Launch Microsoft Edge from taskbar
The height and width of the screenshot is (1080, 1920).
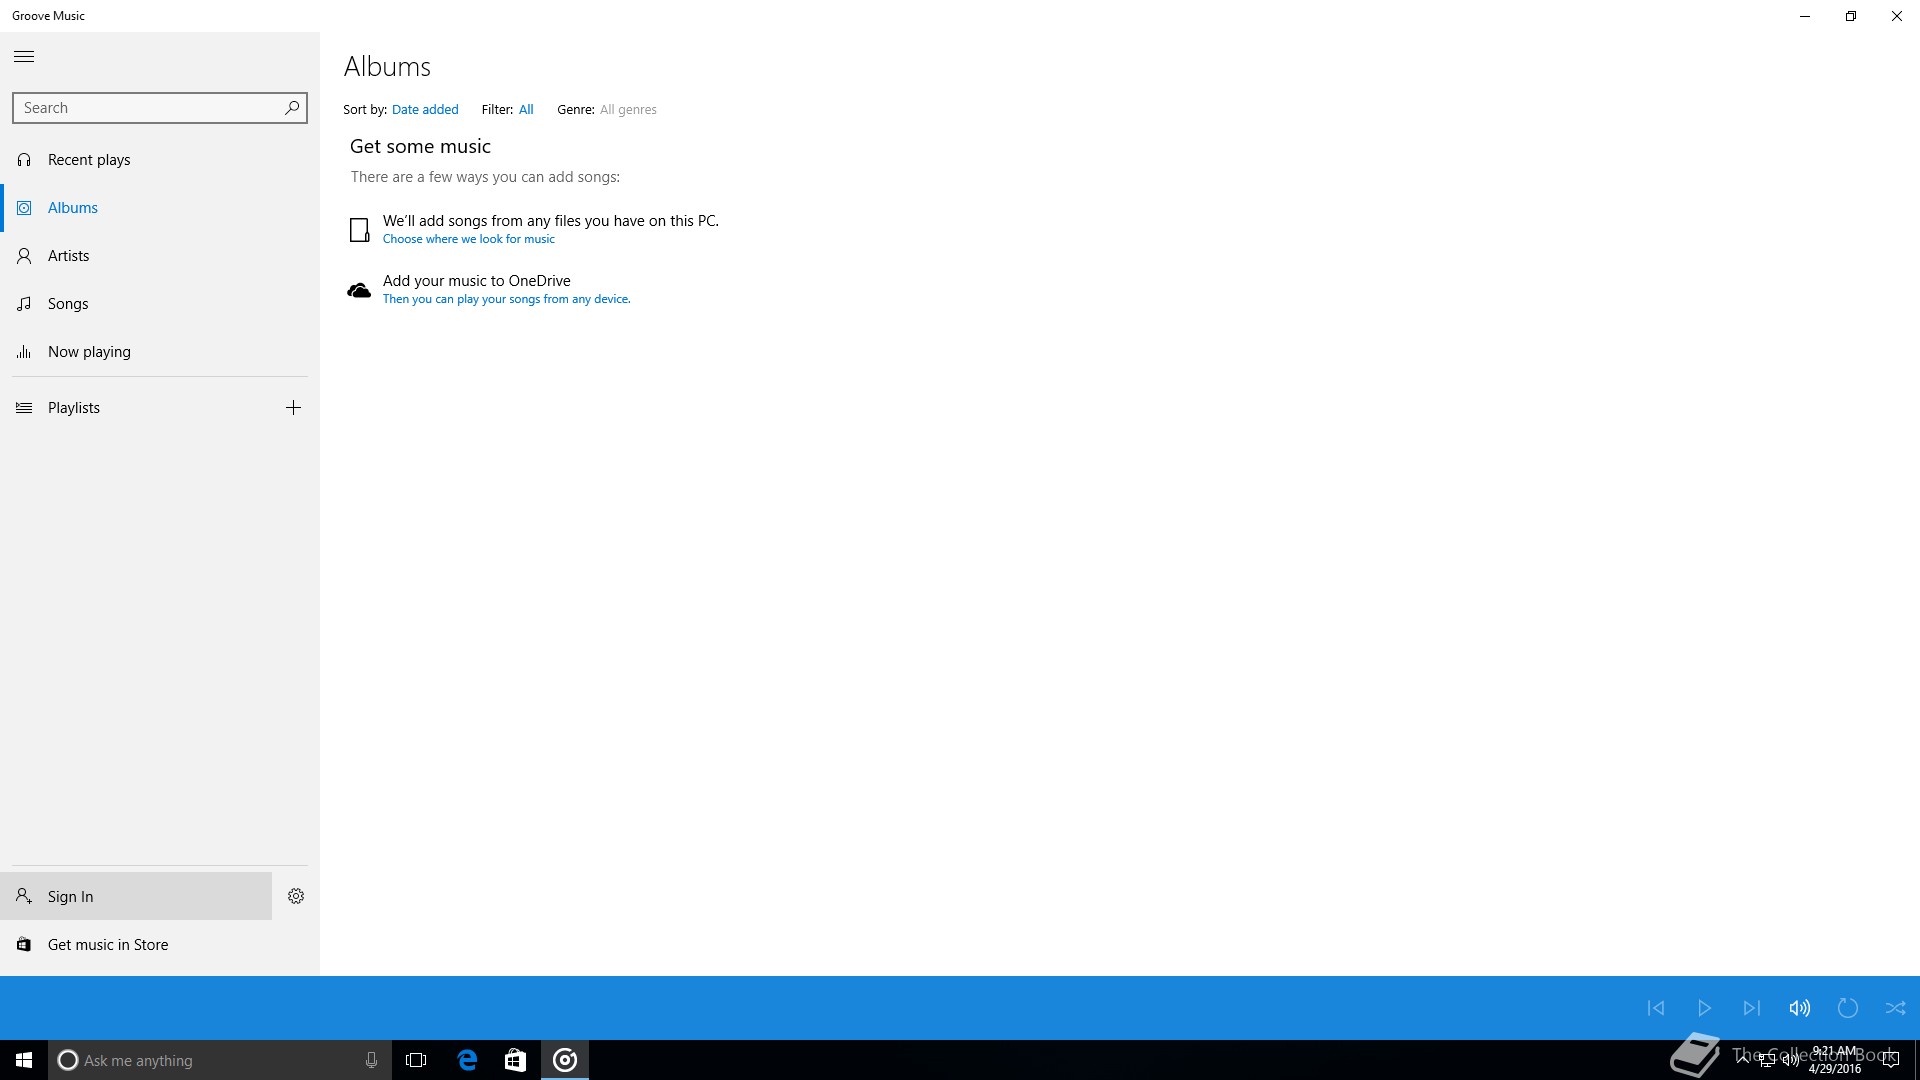pyautogui.click(x=467, y=1060)
